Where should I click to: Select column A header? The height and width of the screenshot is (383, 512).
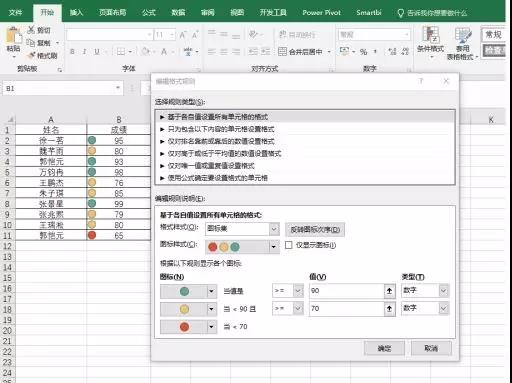[x=51, y=119]
